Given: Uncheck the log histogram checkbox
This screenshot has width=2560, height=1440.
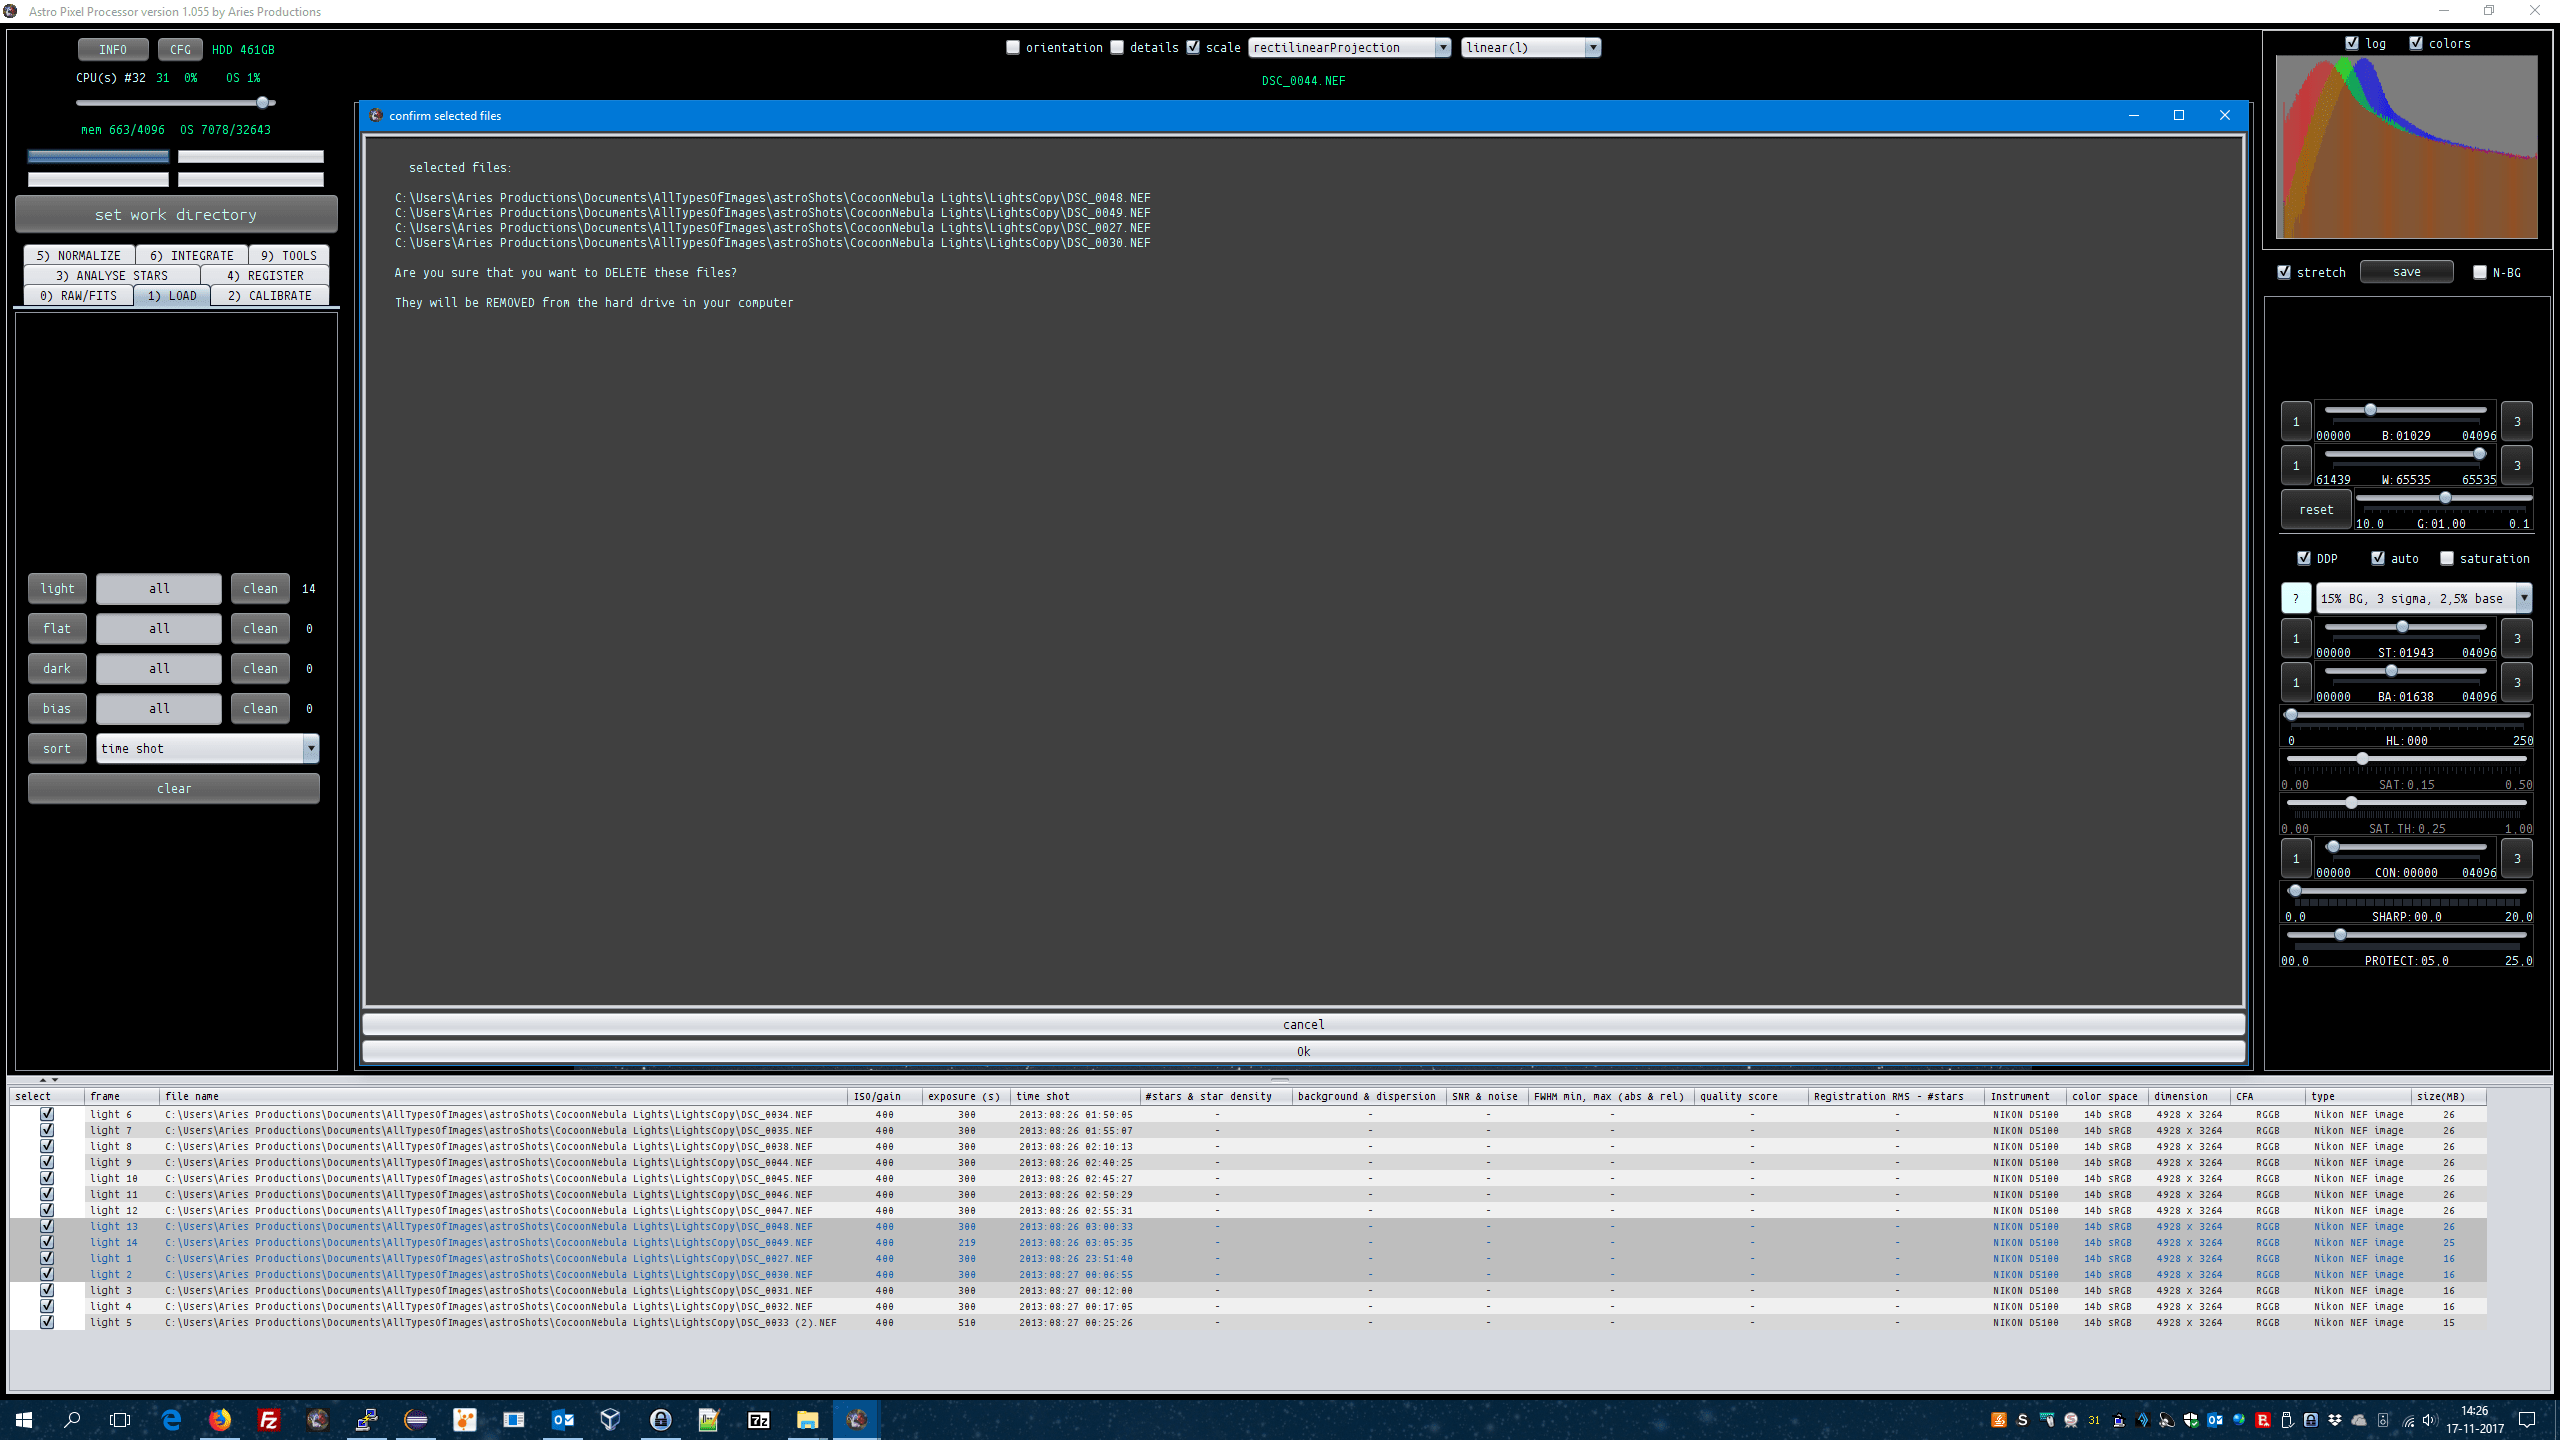Looking at the screenshot, I should tap(2352, 43).
